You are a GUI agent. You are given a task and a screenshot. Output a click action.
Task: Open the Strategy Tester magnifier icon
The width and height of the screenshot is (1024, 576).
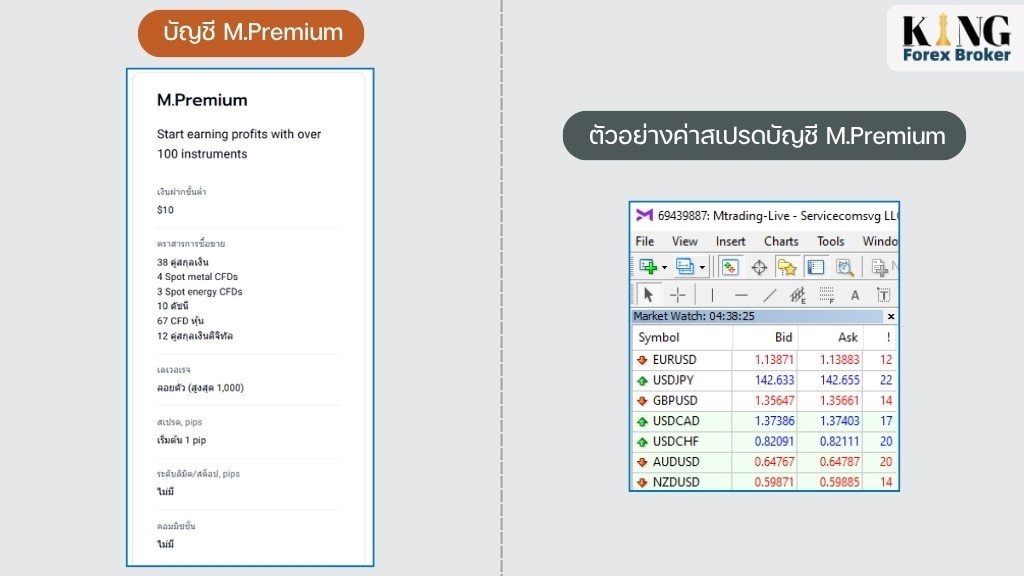coord(844,266)
